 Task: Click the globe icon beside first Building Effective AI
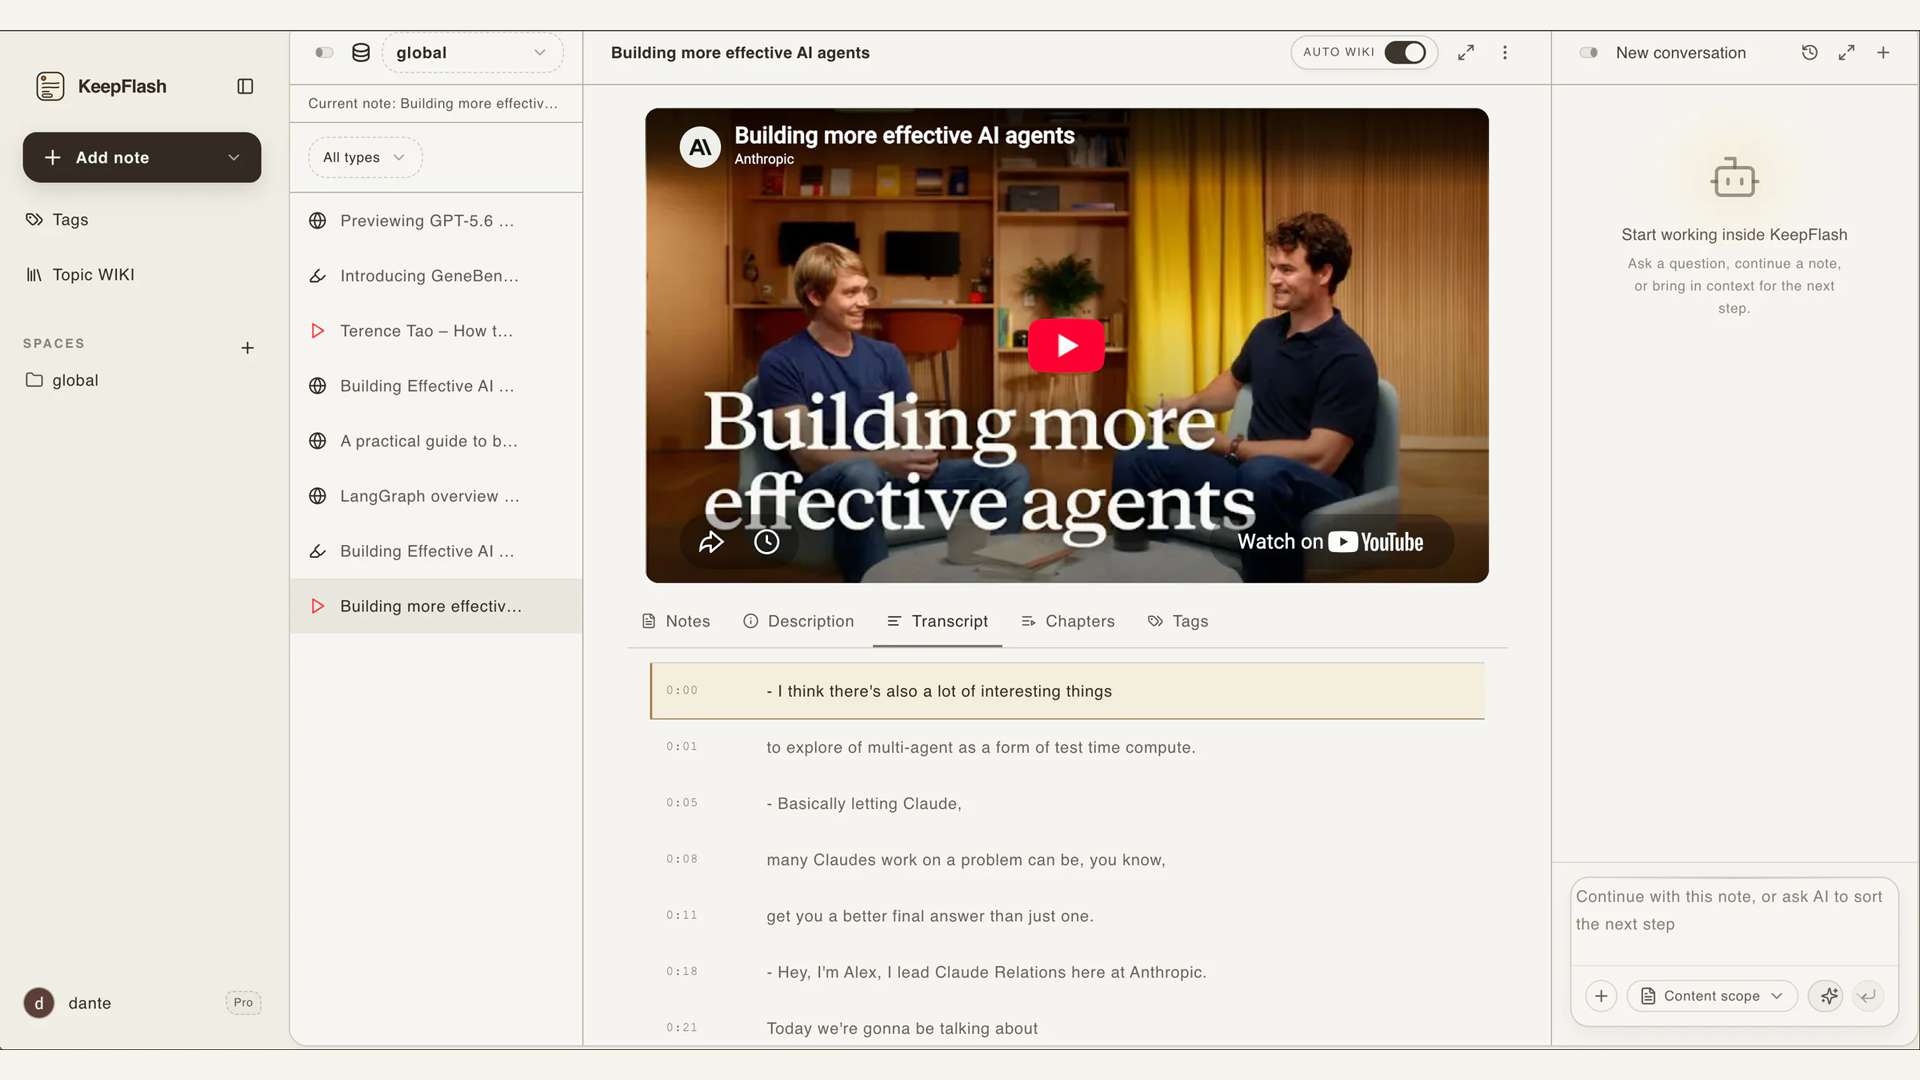(x=317, y=385)
